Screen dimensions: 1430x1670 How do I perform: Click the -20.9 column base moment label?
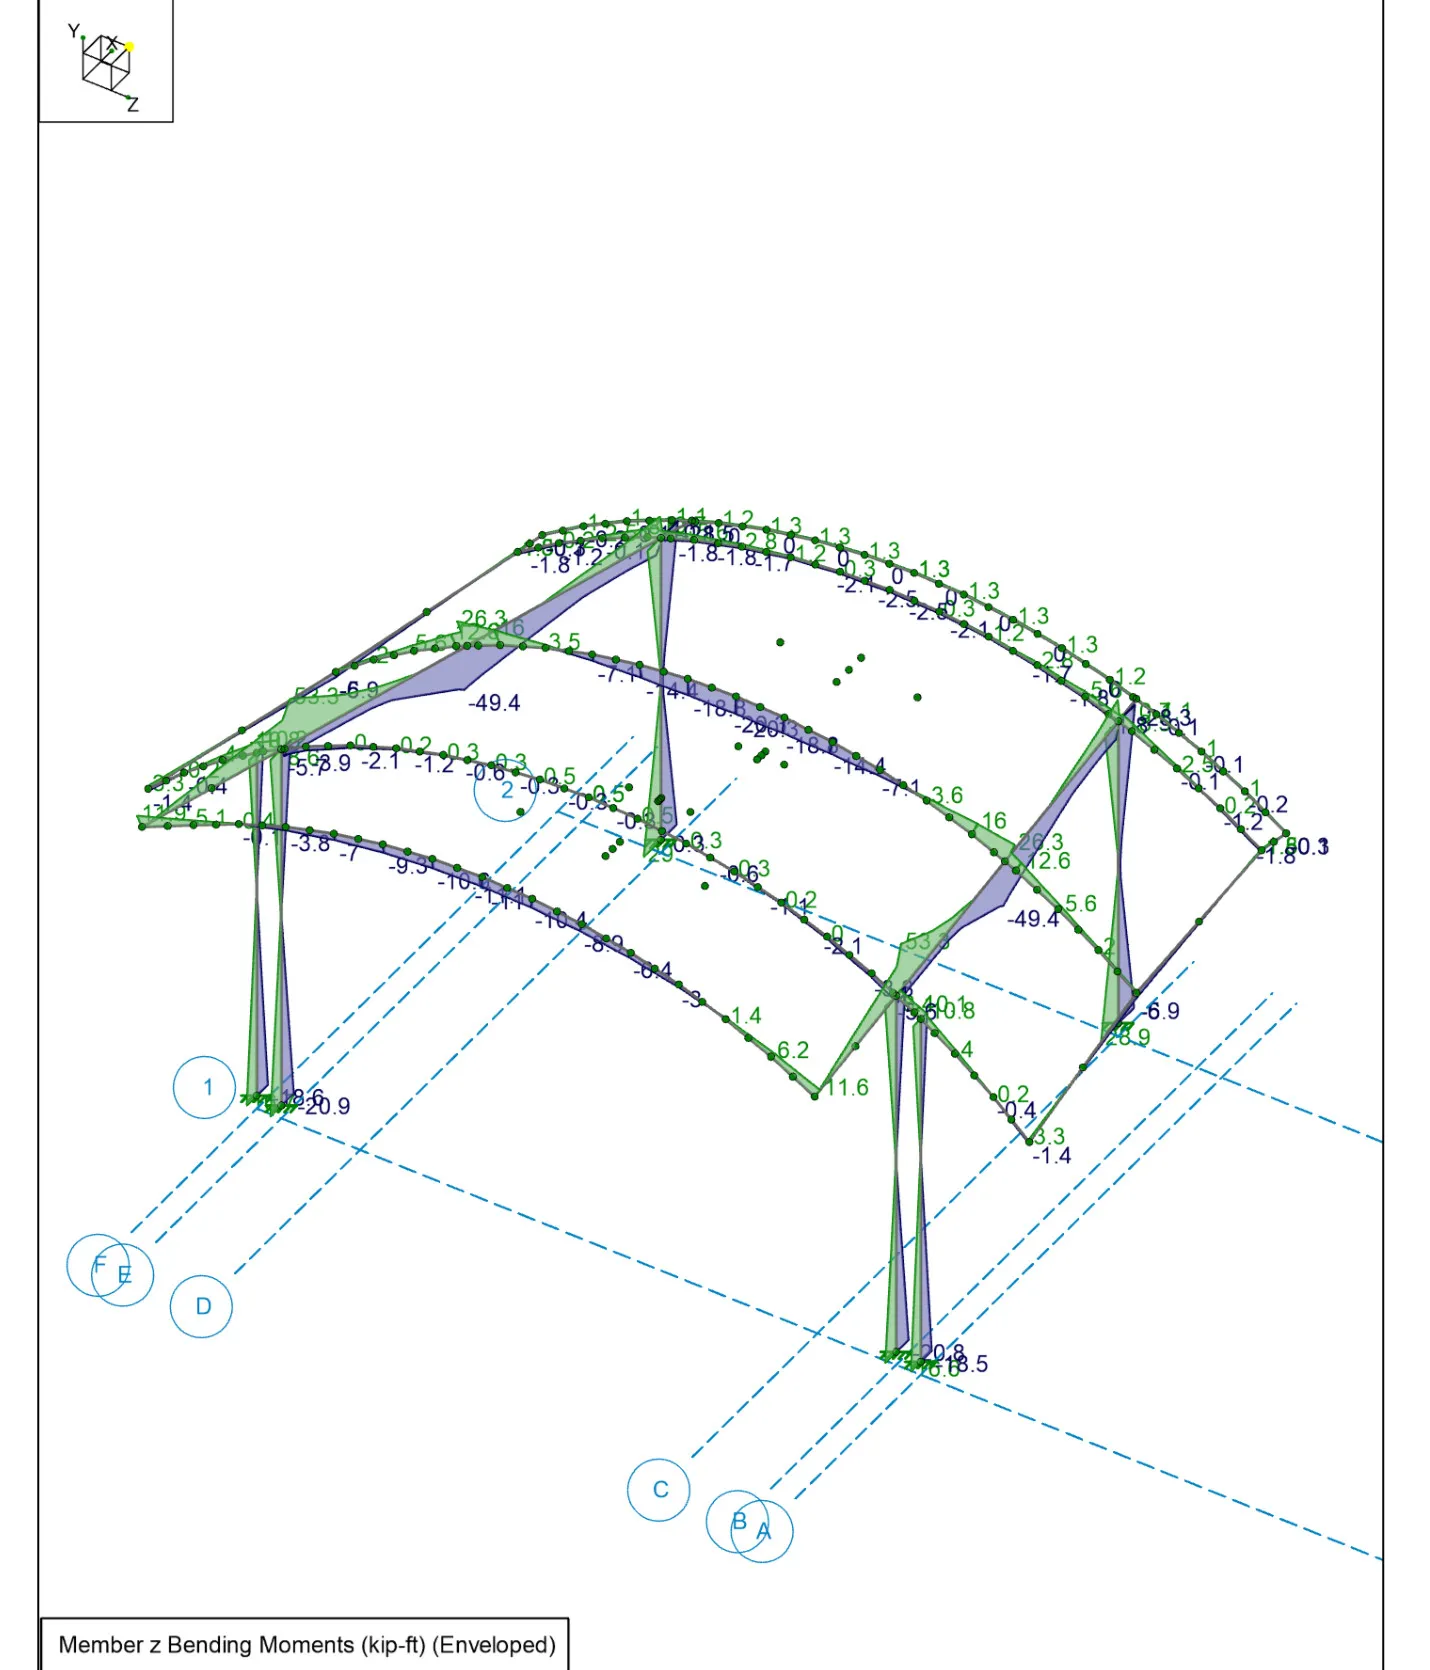(326, 1106)
